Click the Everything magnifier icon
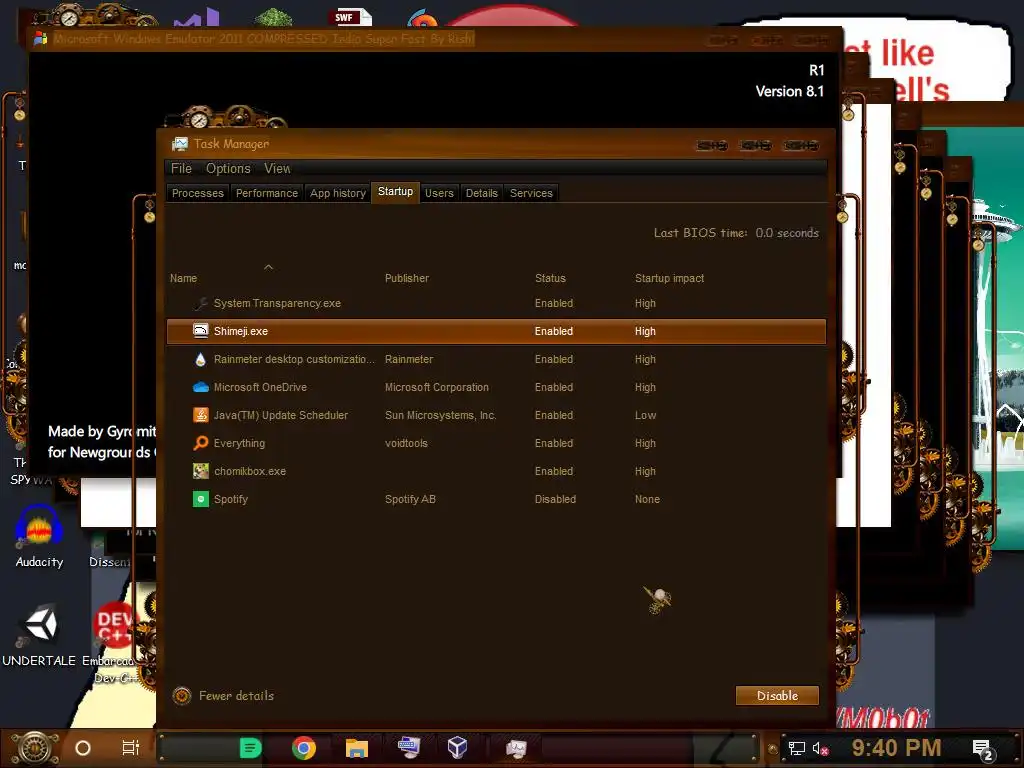 click(200, 443)
